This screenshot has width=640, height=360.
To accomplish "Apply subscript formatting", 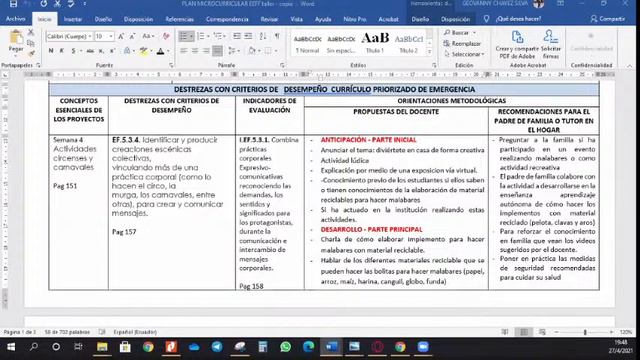I will tap(101, 51).
